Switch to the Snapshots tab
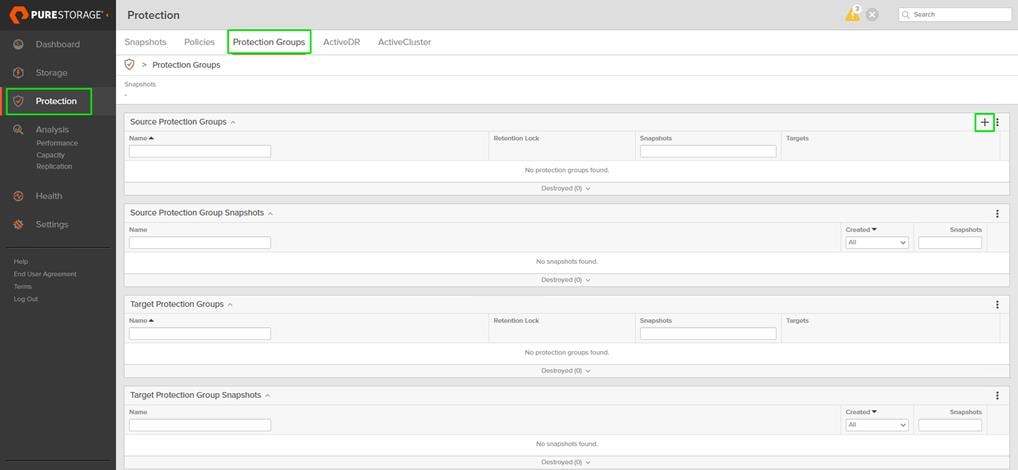 (145, 42)
